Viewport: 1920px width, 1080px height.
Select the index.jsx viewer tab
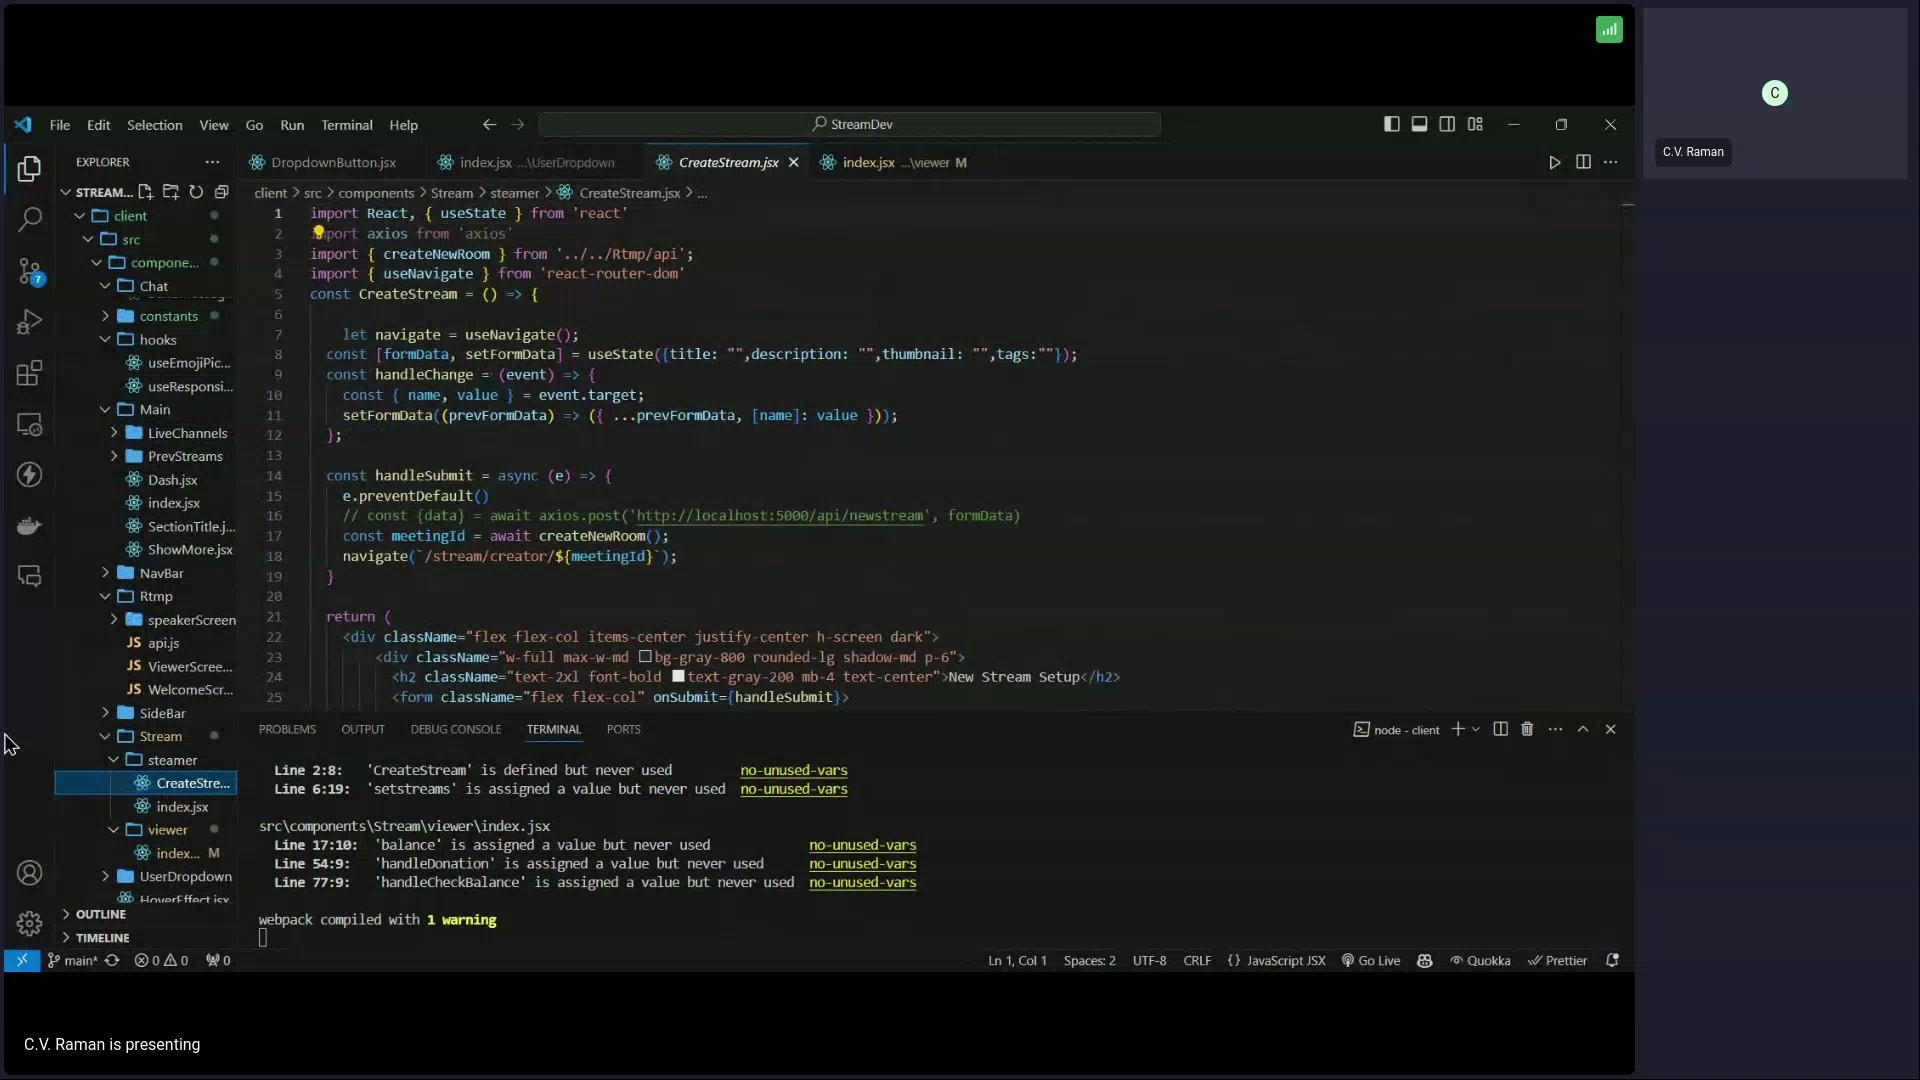click(x=897, y=162)
